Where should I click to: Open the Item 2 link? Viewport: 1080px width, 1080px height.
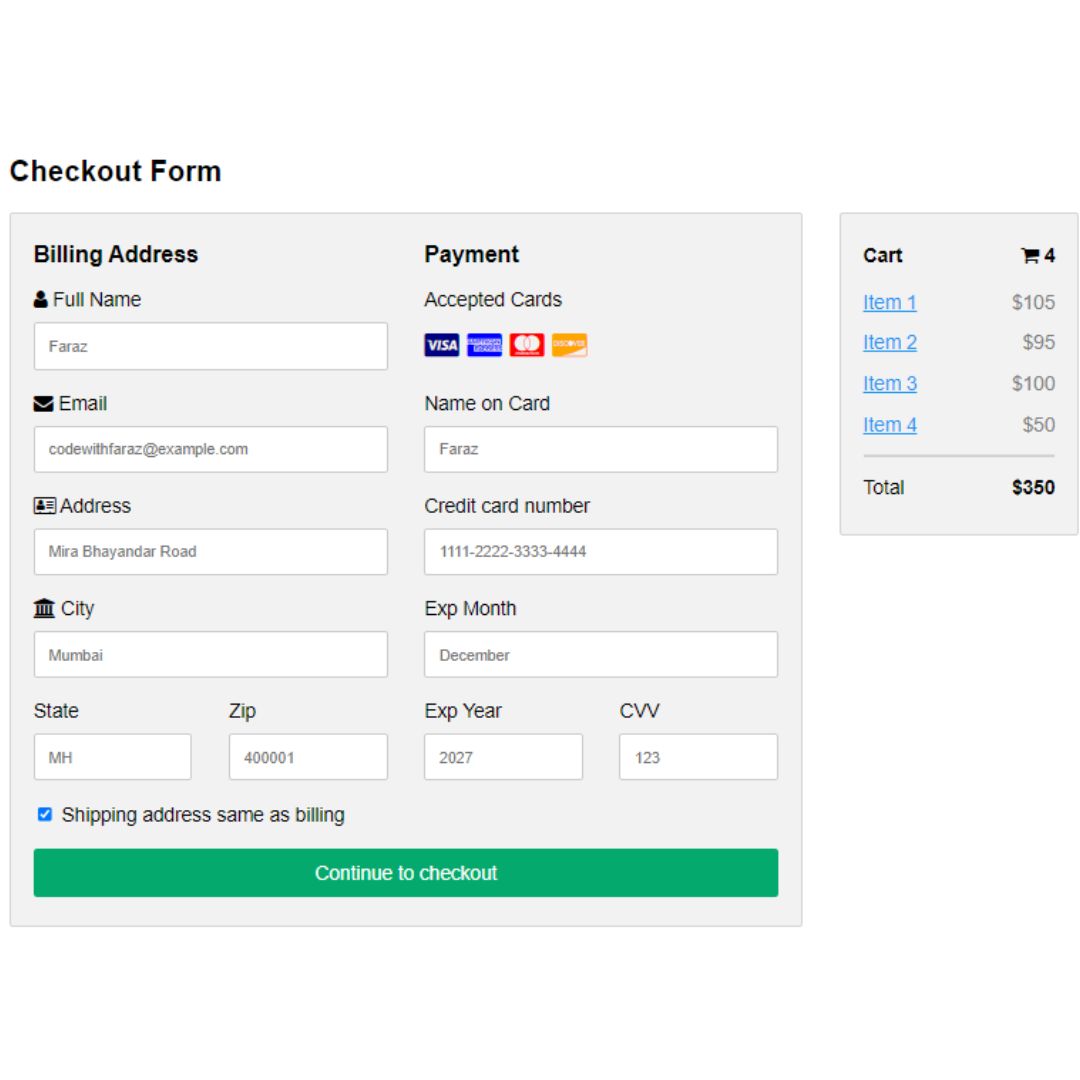[x=889, y=342]
